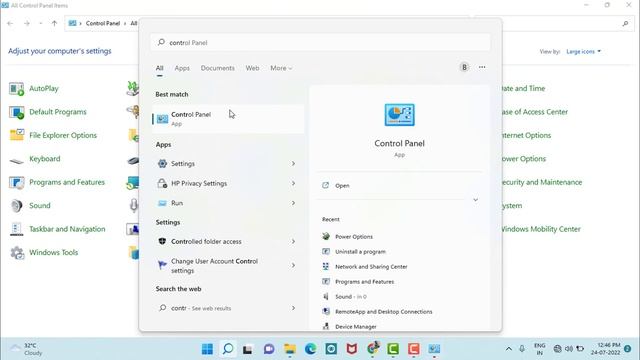Open Windows Mobility Center link

pyautogui.click(x=541, y=229)
